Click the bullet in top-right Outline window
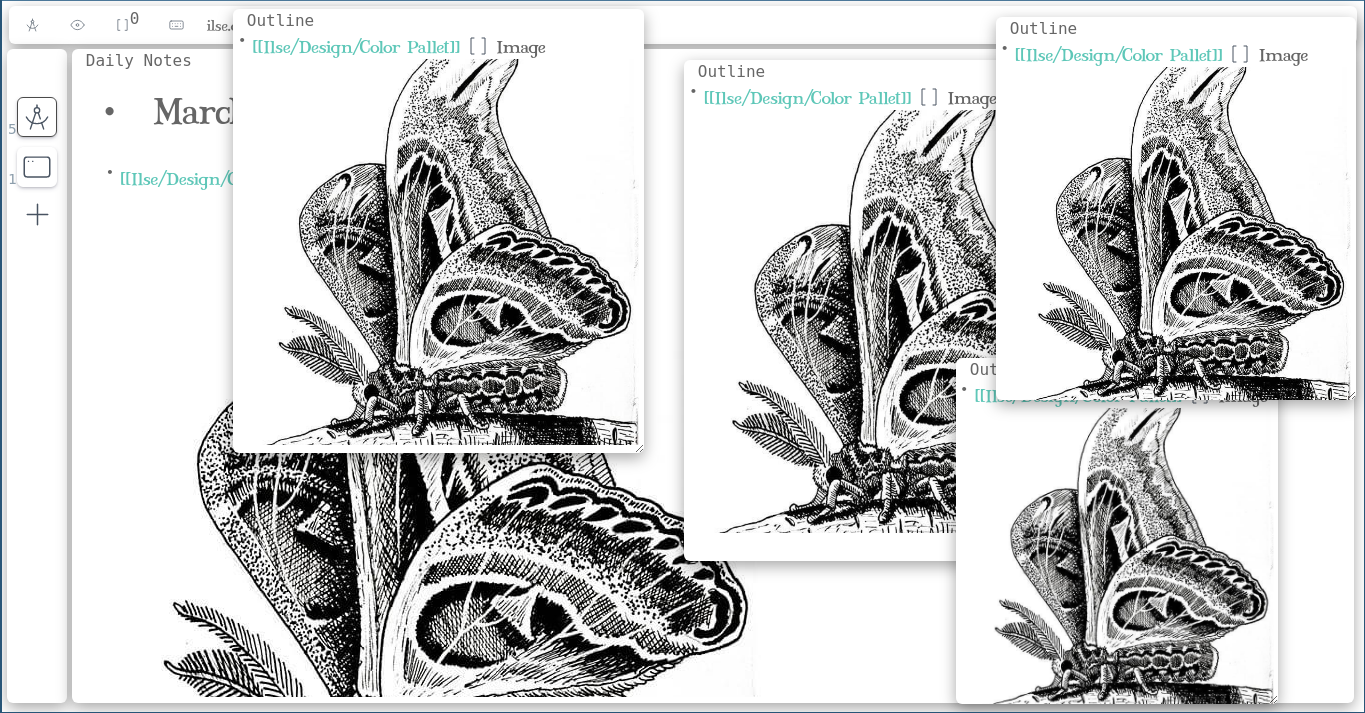 [x=1005, y=49]
